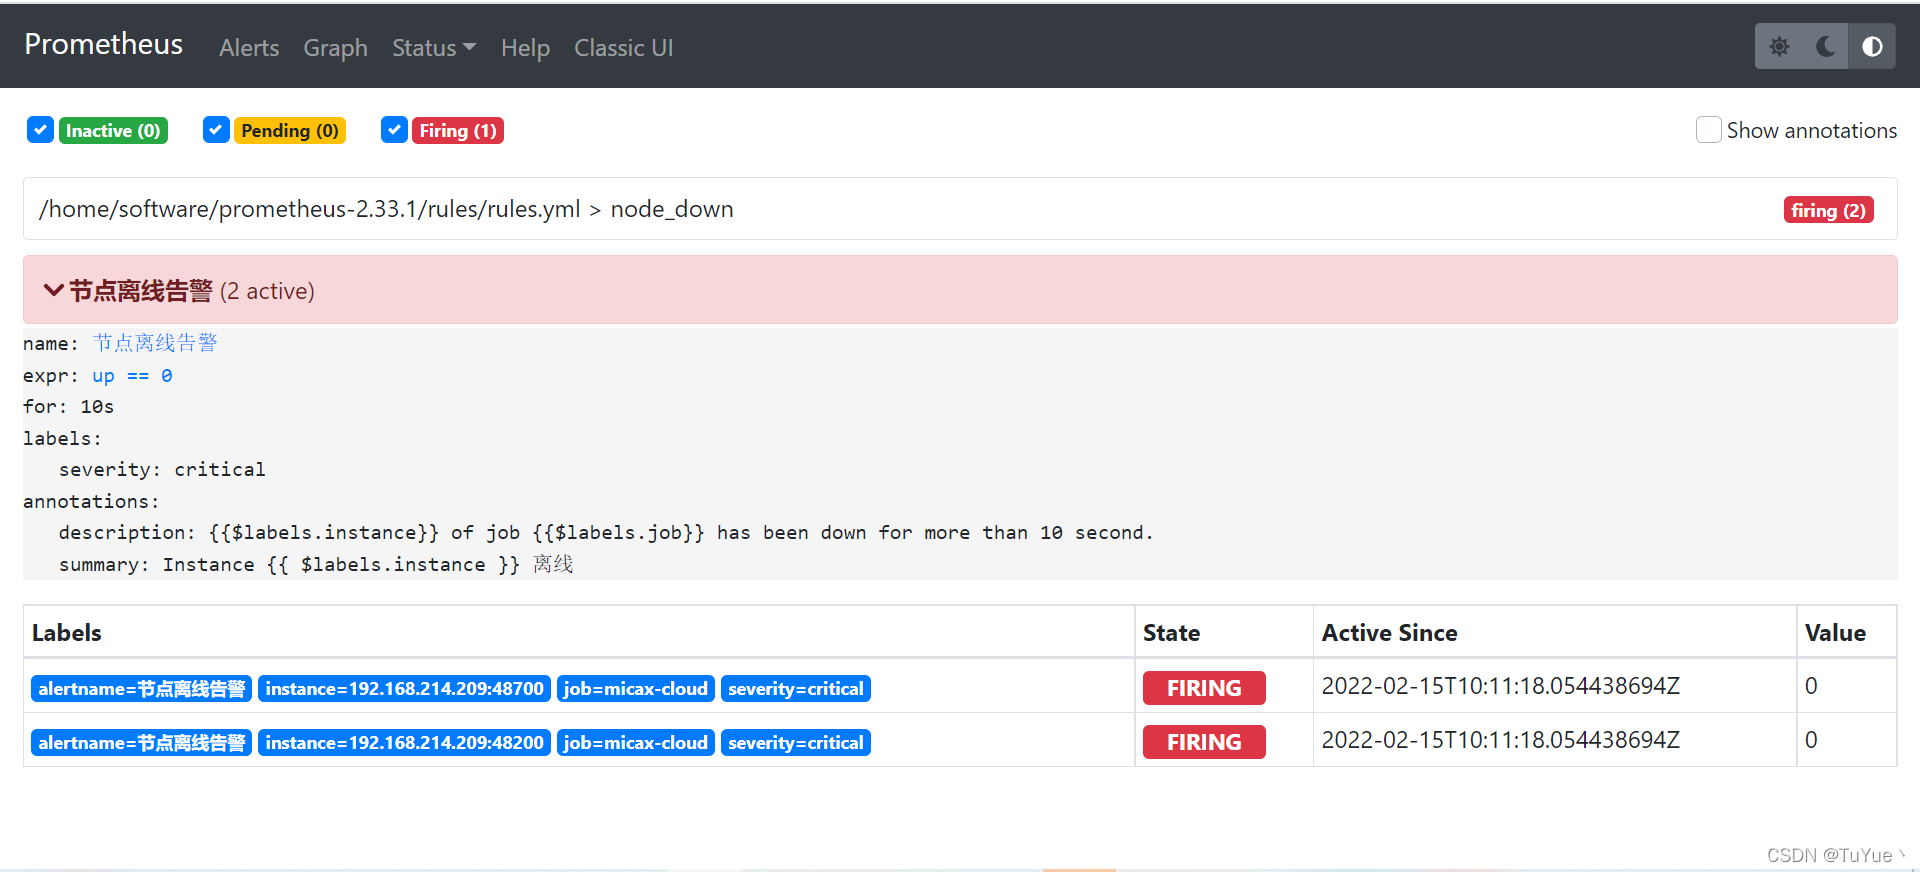1920x872 pixels.
Task: Select the Active Since time in 48200 row
Action: point(1500,740)
